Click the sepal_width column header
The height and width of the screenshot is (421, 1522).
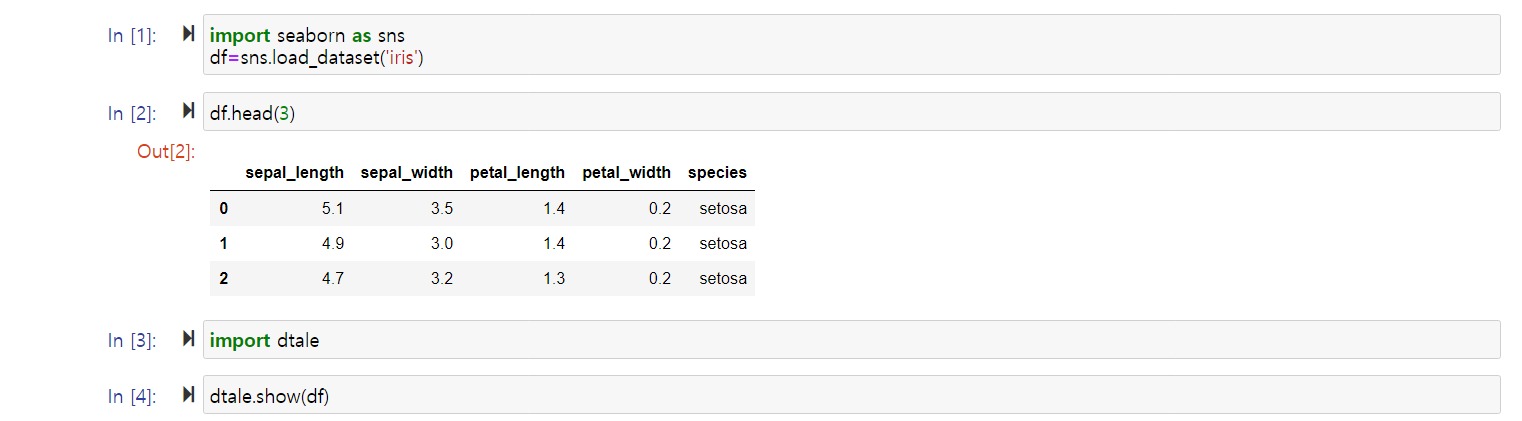pos(406,172)
